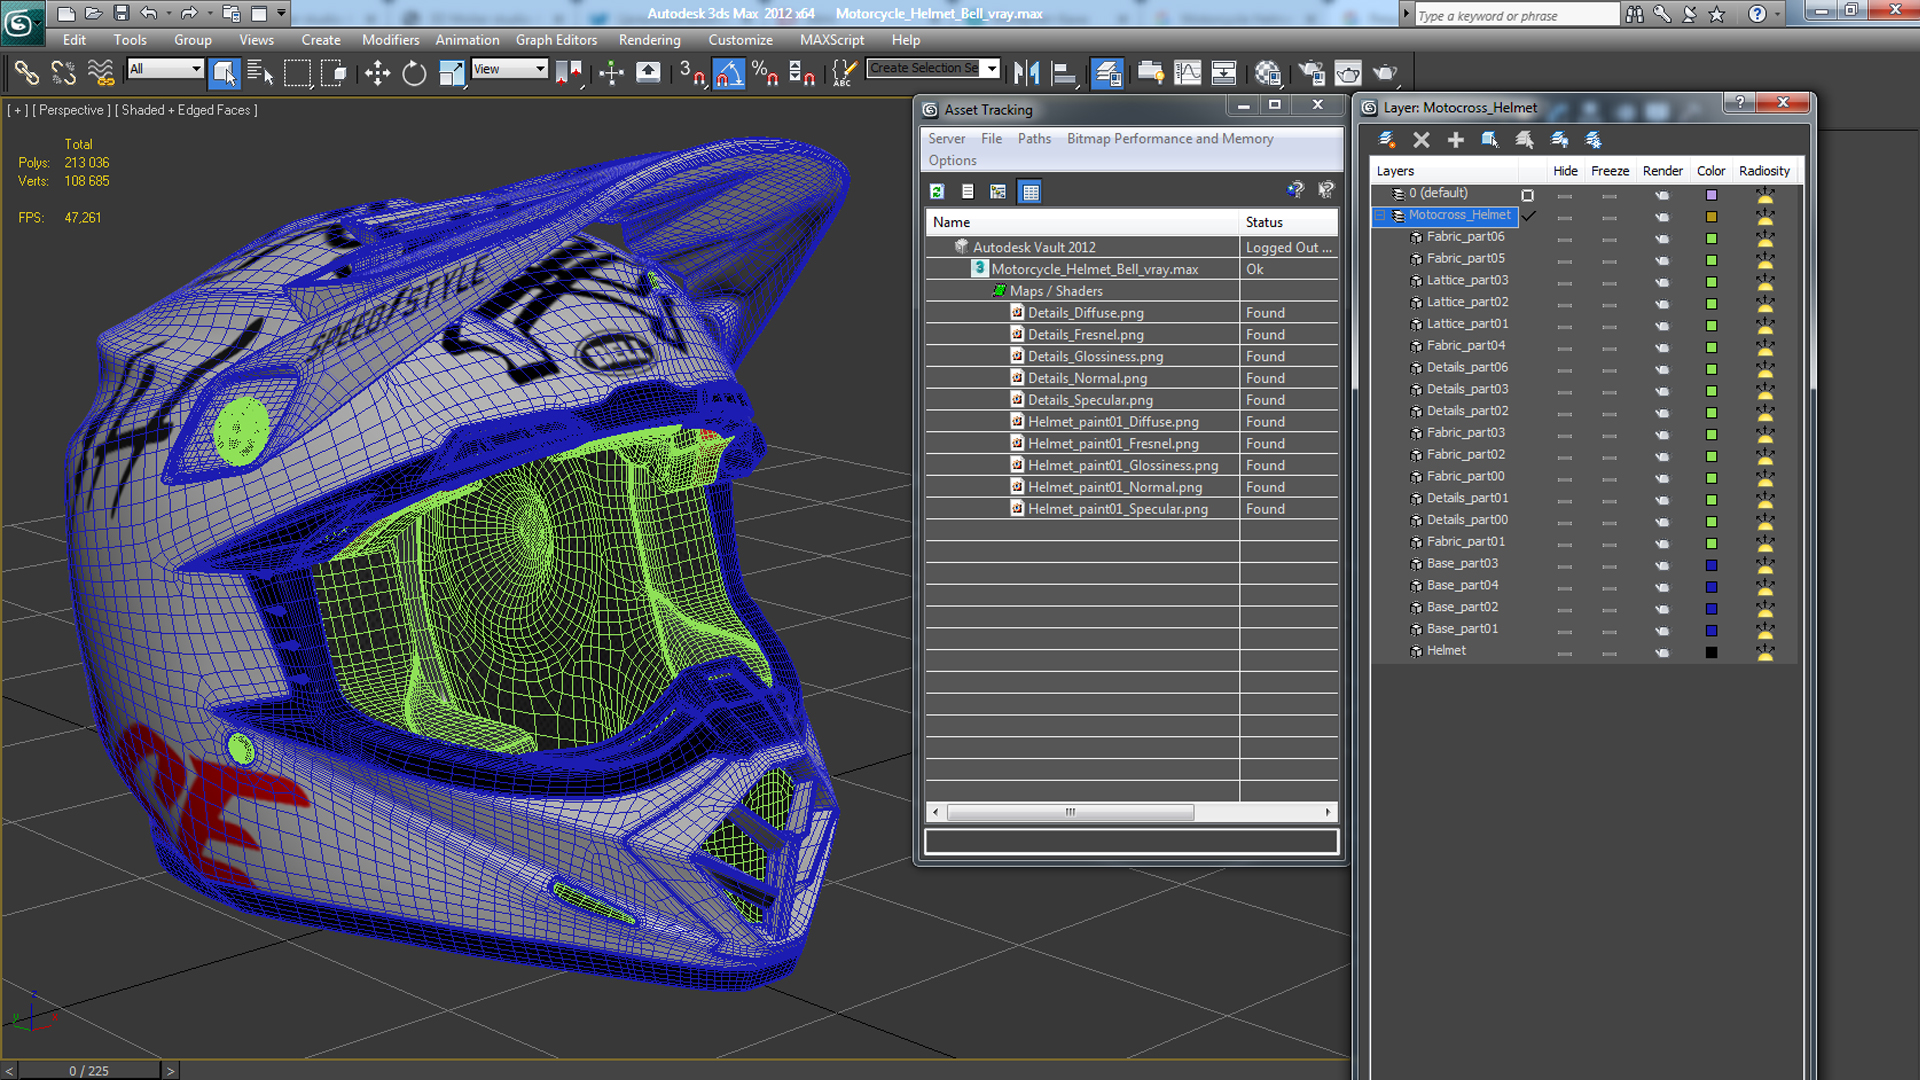This screenshot has width=1920, height=1080.
Task: Open the Rendering menu
Action: coord(649,40)
